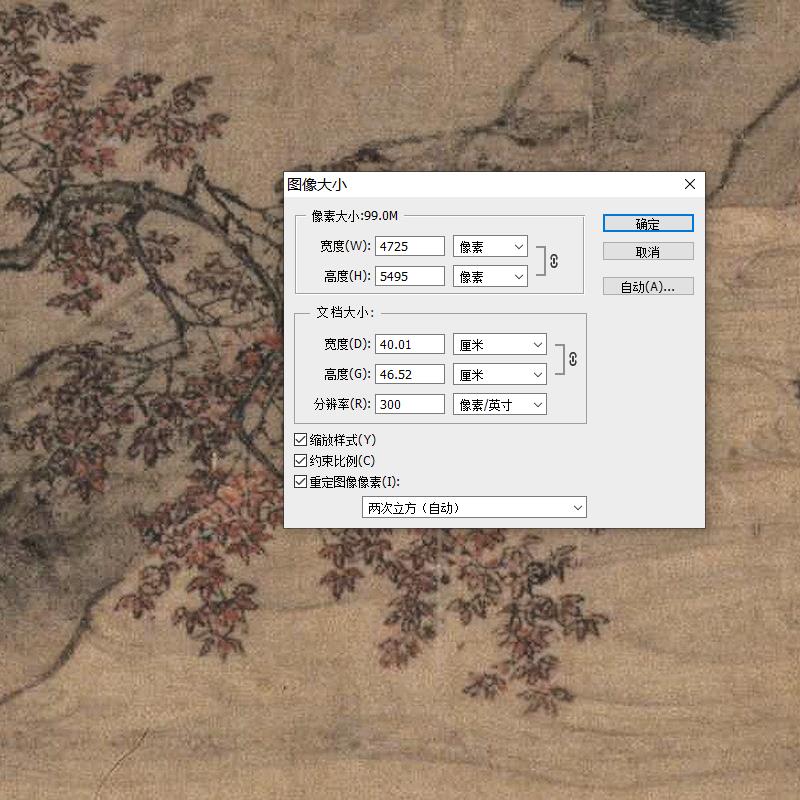Click the document 宽度(D) field showing 40.01
This screenshot has height=800, width=800.
click(410, 344)
